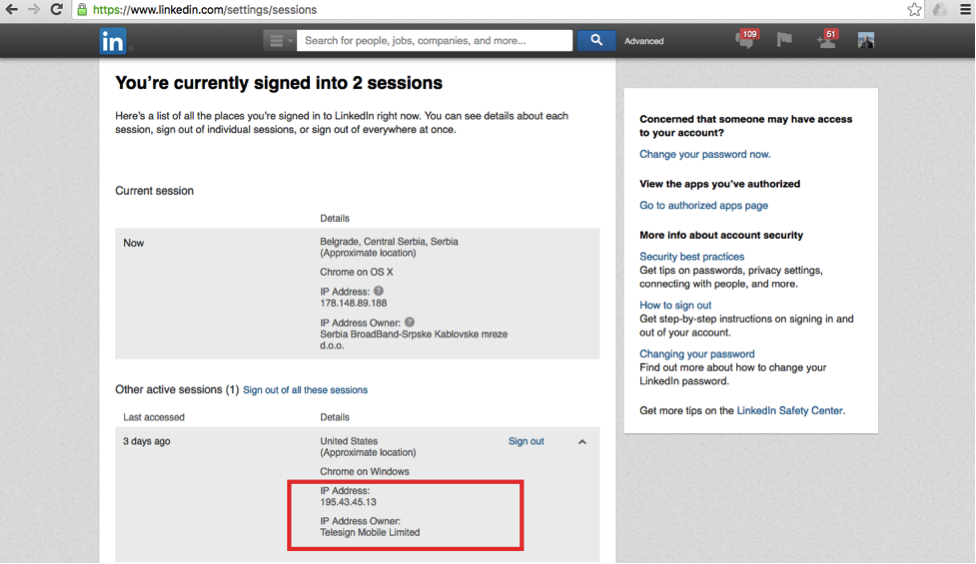Select the IP address 195.43.45.13 text
976x564 pixels.
coord(348,502)
